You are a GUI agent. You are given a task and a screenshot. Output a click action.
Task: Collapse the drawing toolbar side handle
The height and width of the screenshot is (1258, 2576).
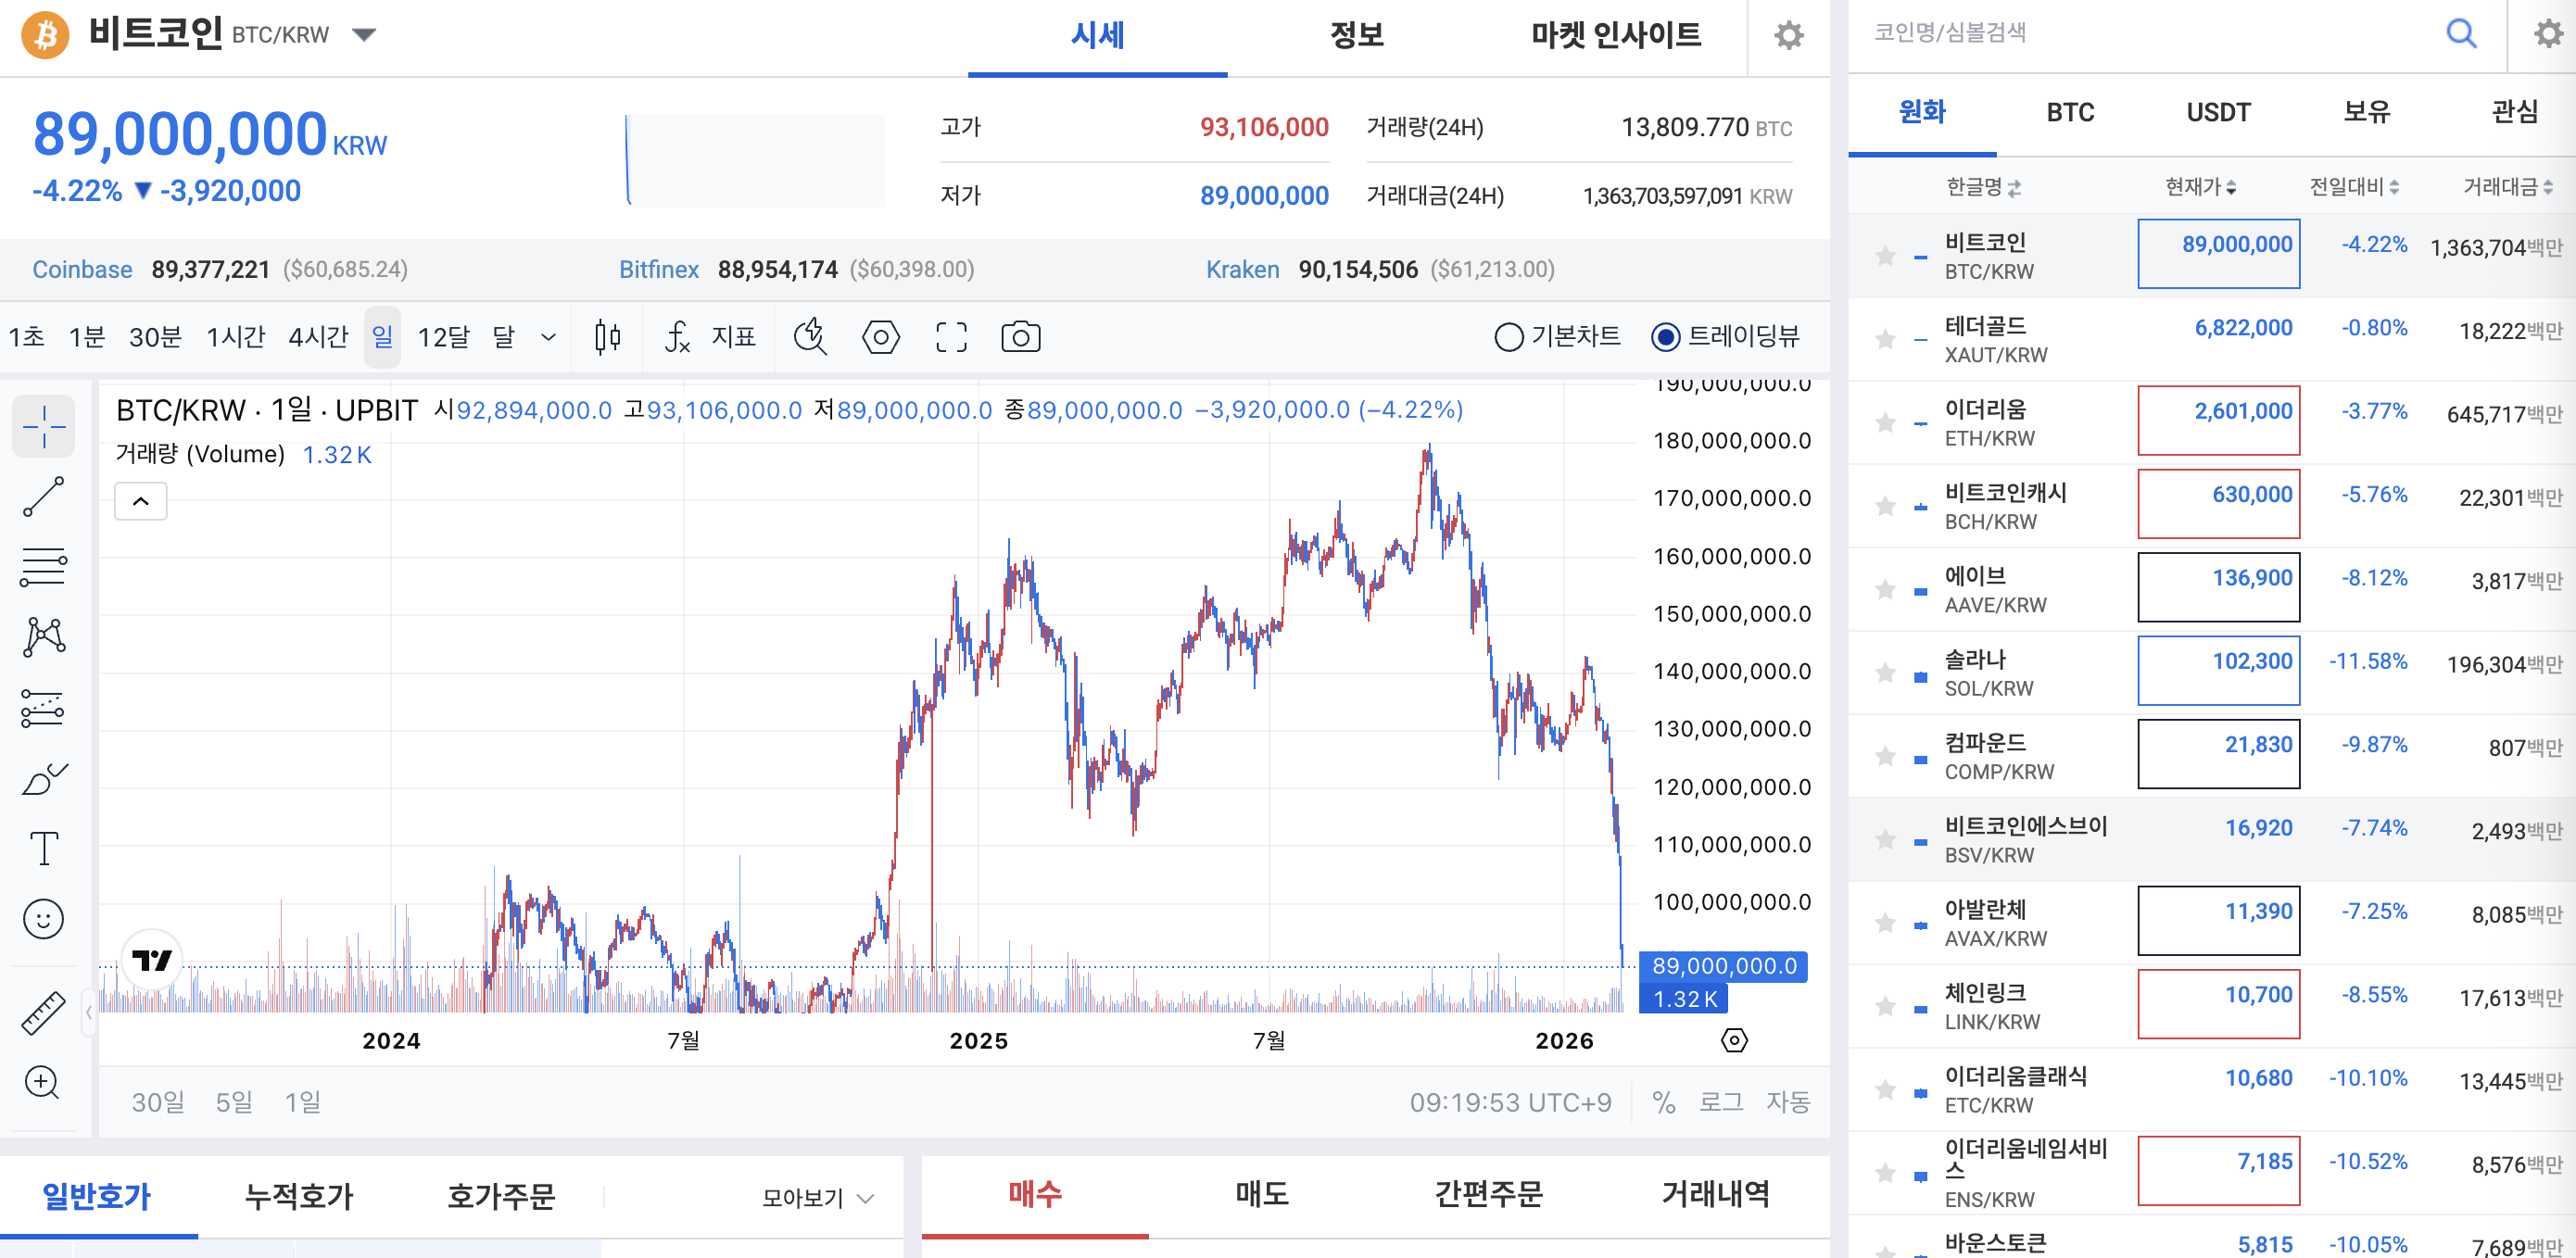pos(89,1012)
